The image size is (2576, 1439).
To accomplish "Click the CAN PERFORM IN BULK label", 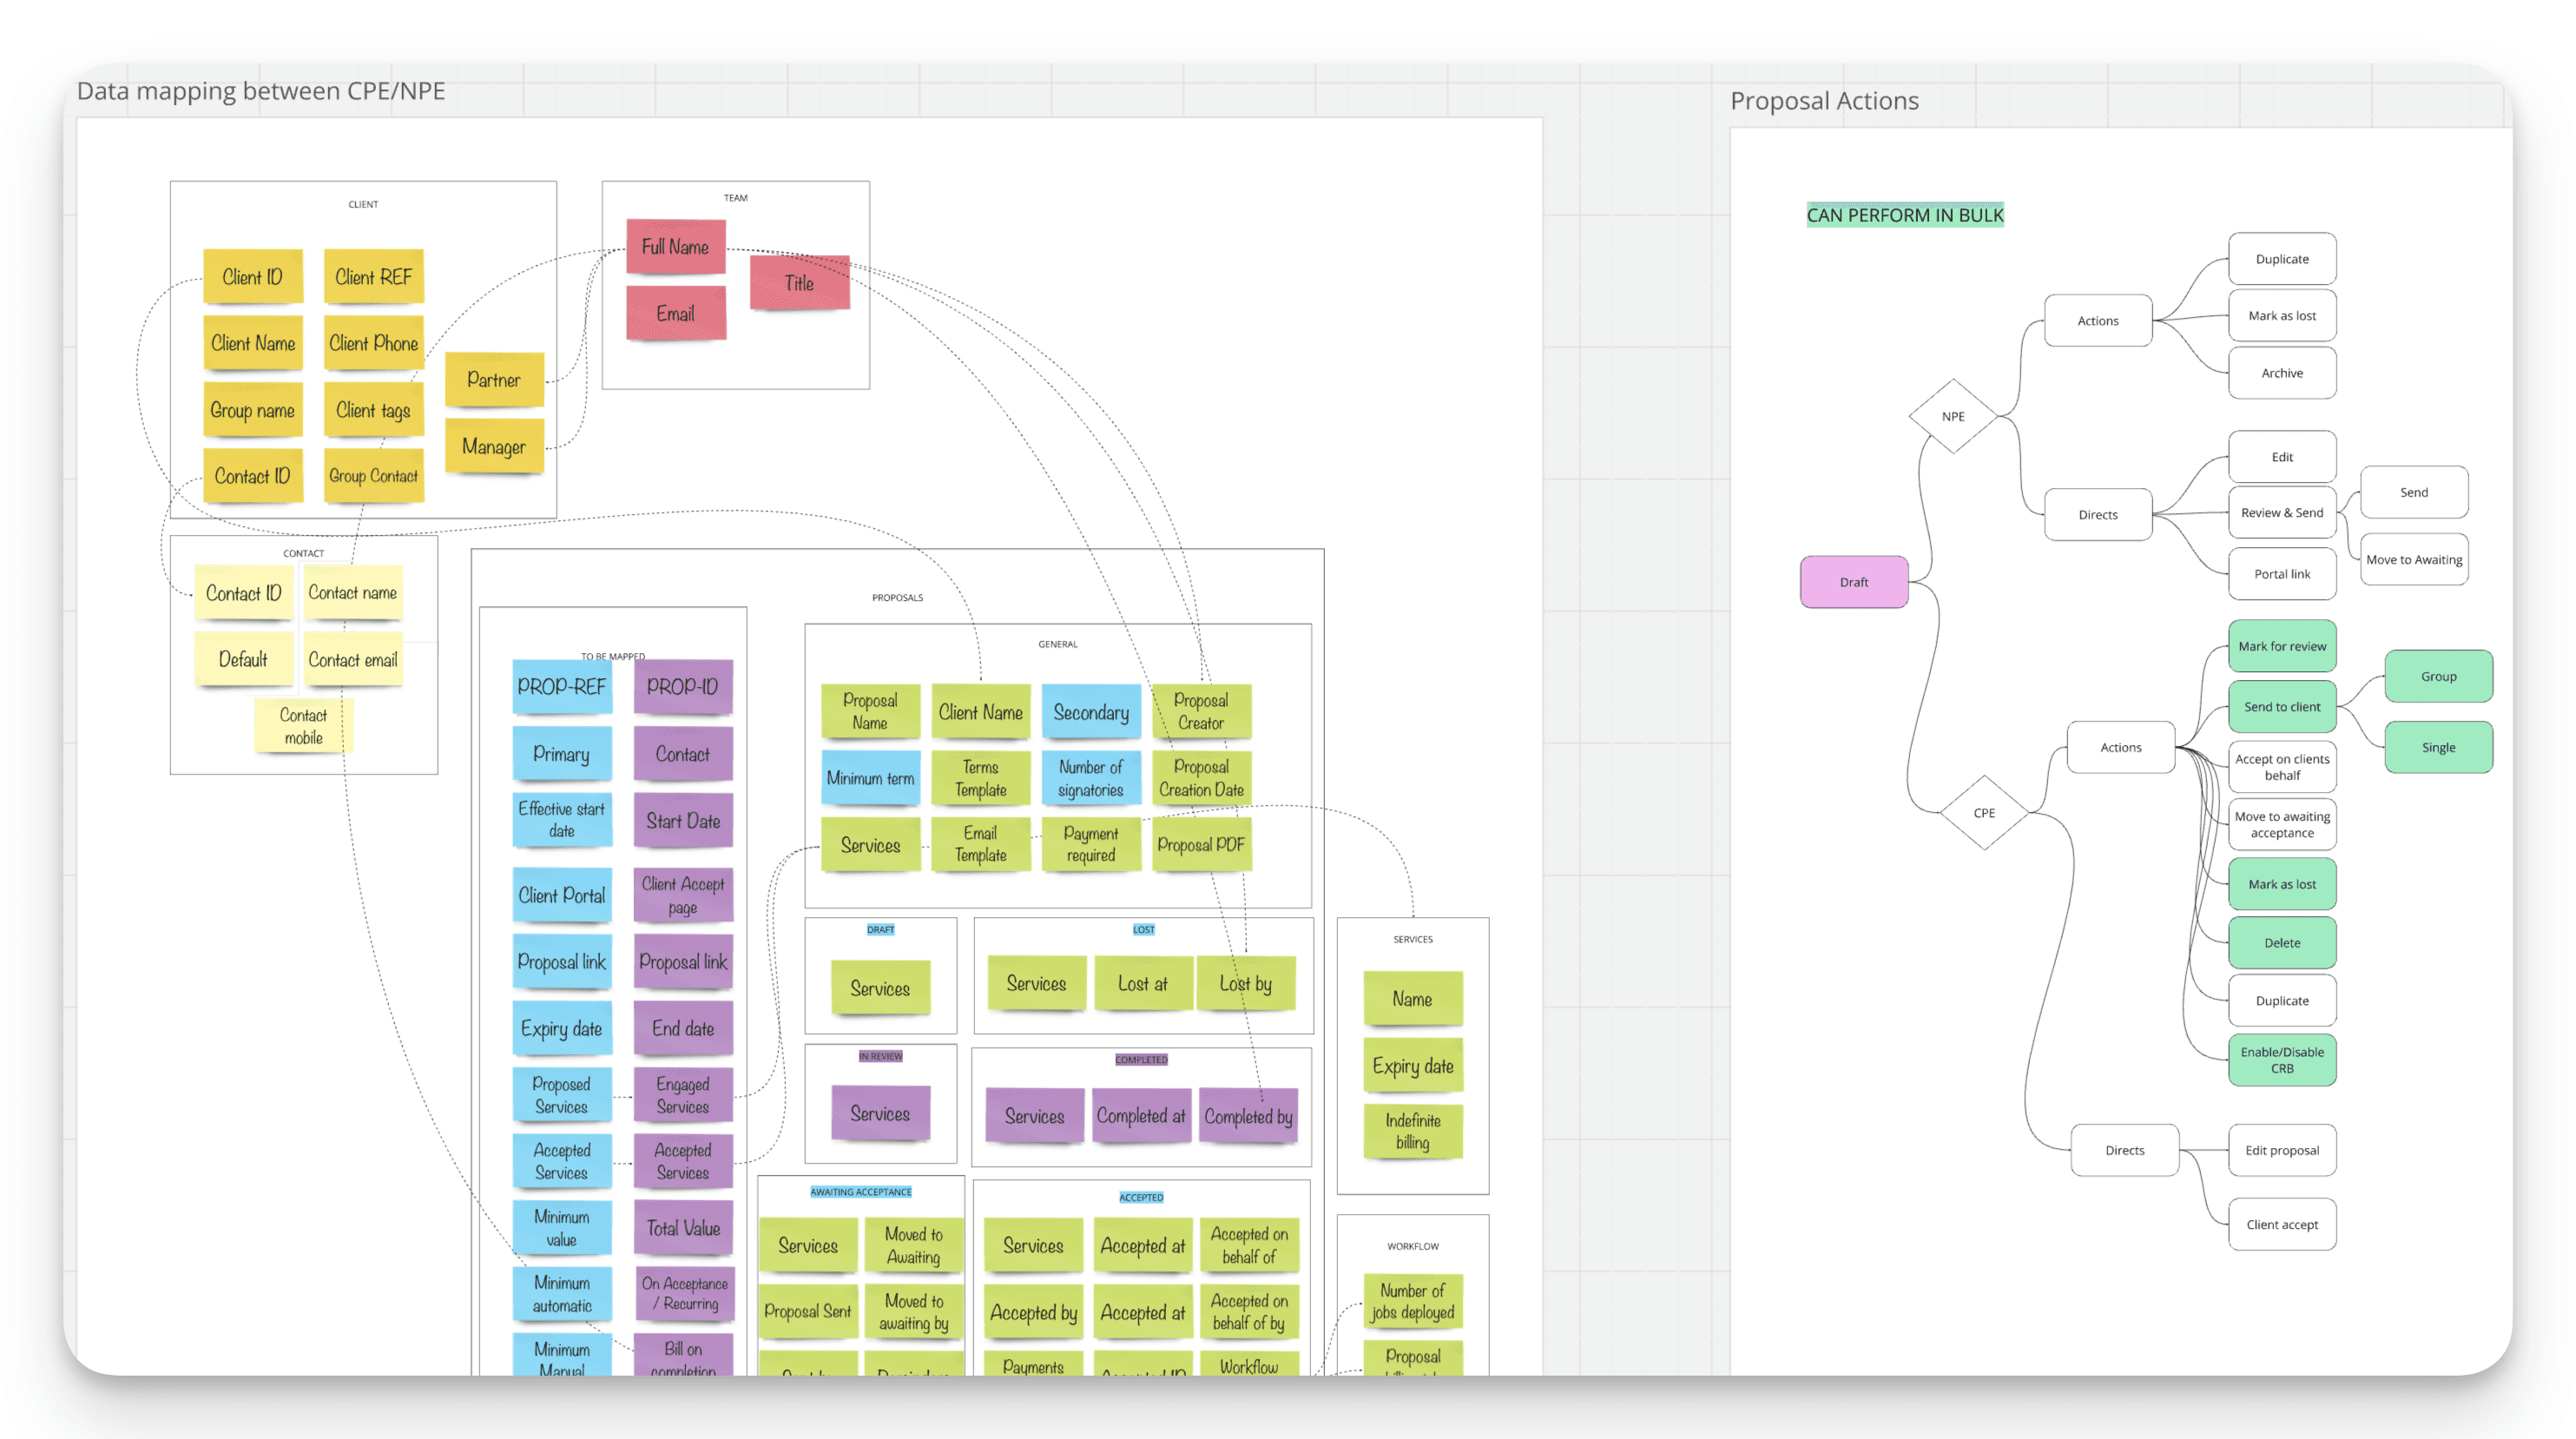I will (1904, 215).
